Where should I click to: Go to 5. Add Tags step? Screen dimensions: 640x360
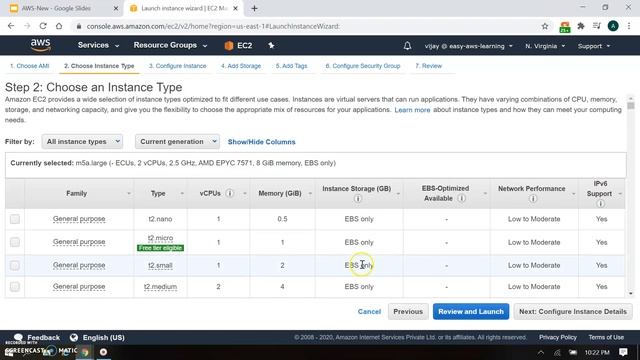(x=291, y=66)
